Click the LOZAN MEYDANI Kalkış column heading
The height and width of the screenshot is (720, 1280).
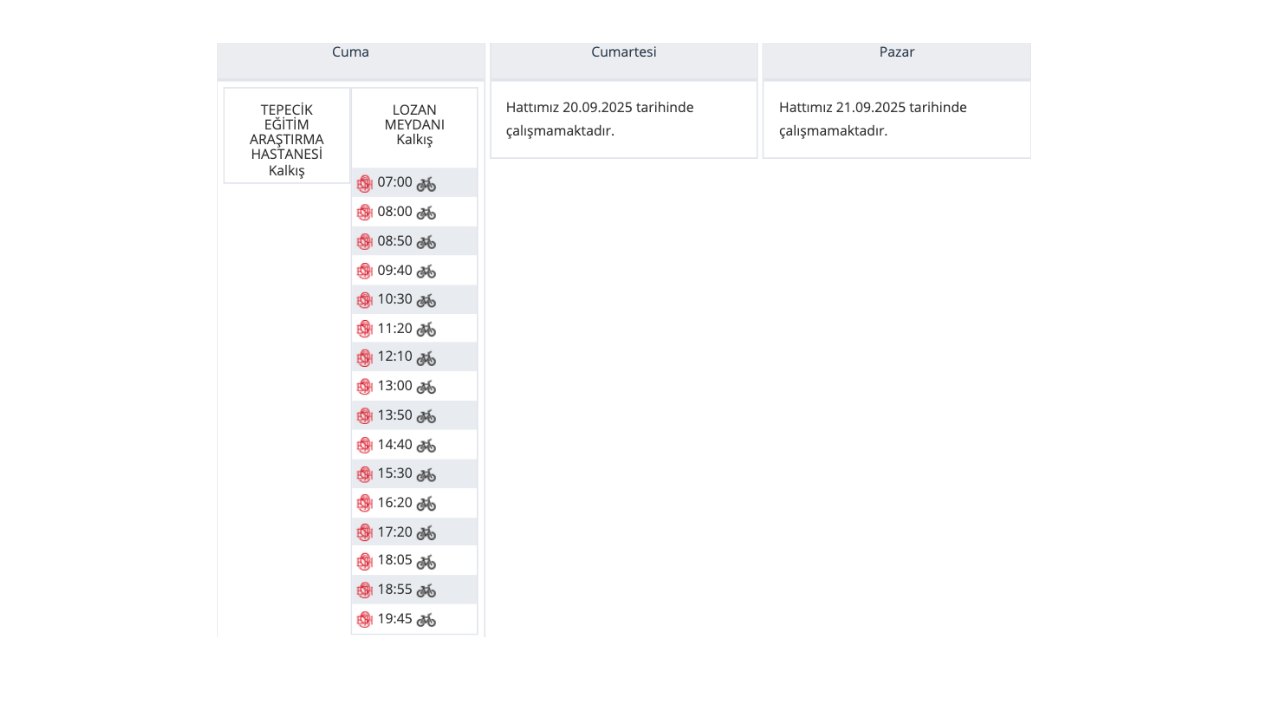click(415, 125)
